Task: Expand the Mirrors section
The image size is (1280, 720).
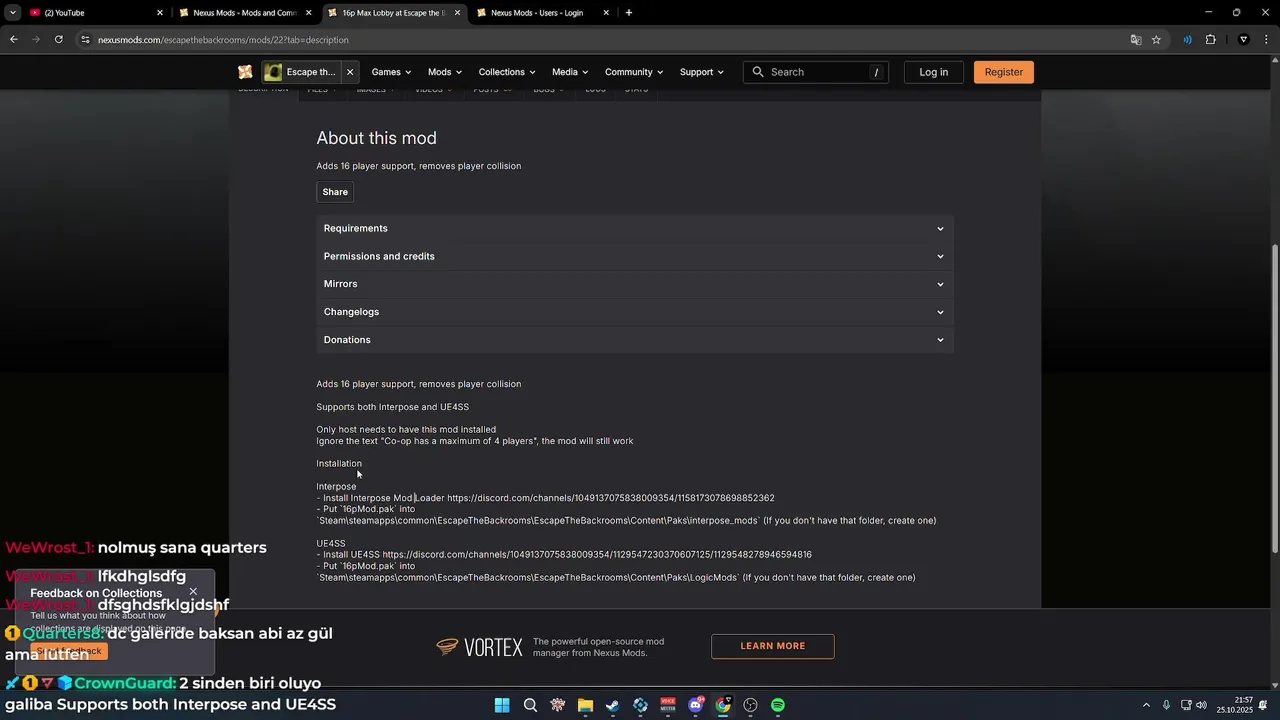Action: 634,284
